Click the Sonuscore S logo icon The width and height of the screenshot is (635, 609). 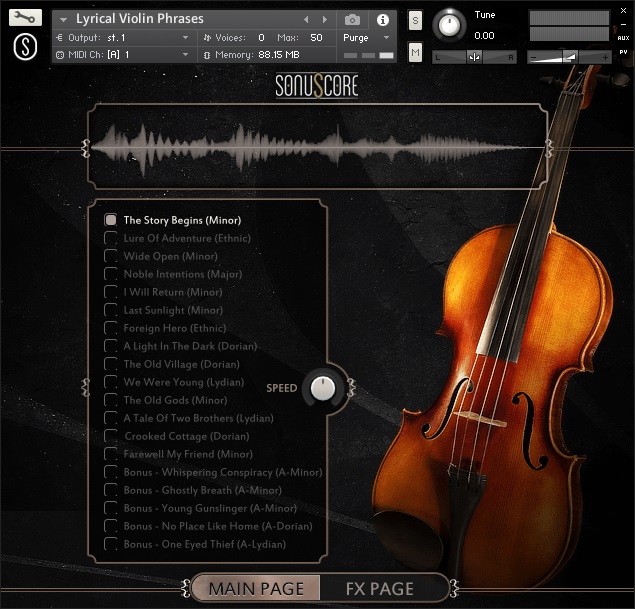click(x=25, y=47)
